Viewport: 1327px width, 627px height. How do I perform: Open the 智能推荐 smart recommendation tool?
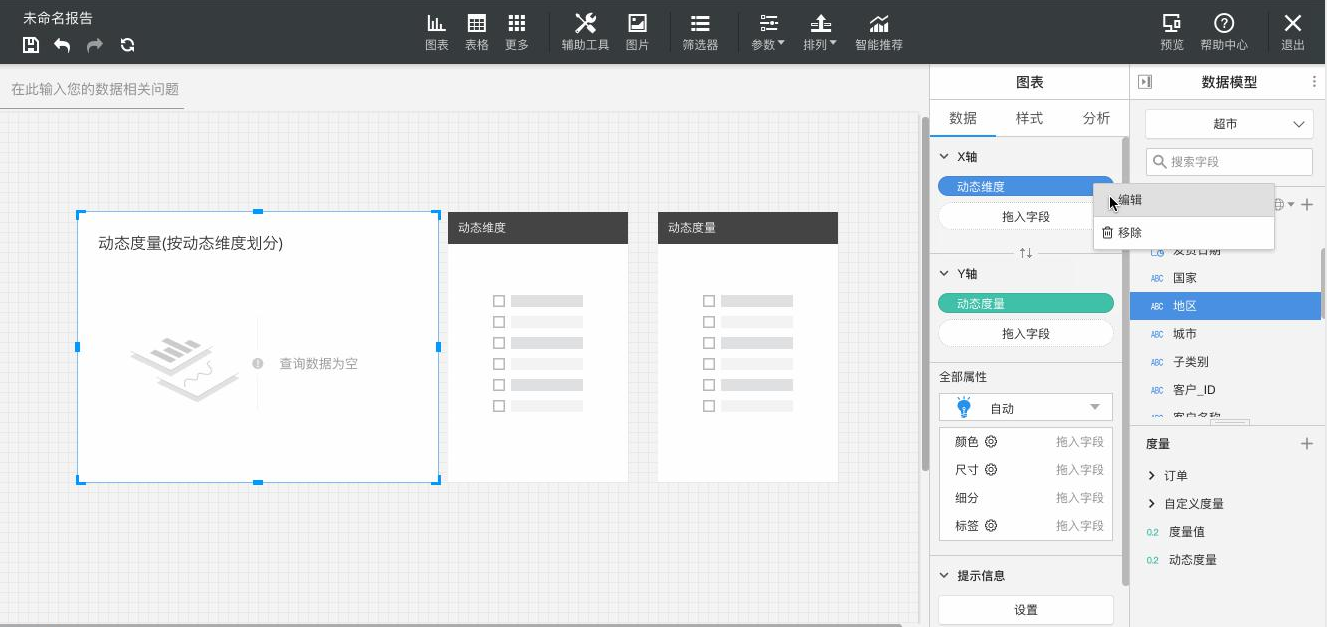coord(878,32)
